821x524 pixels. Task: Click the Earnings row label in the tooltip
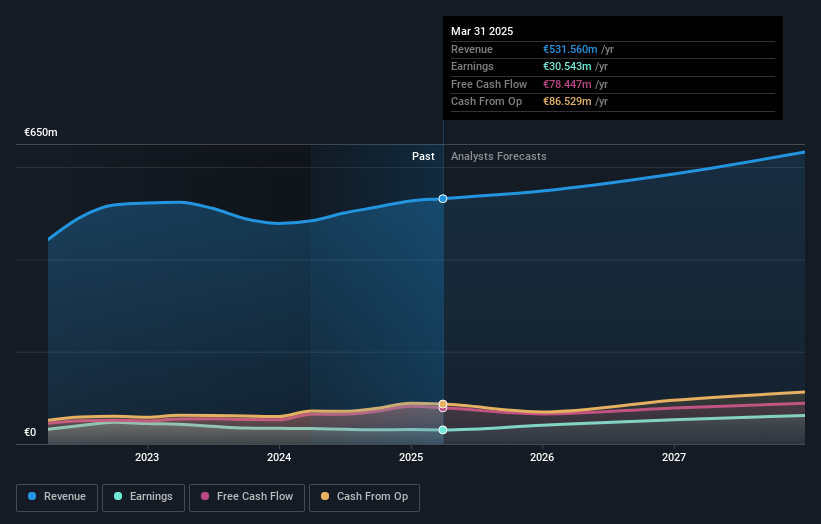(472, 66)
